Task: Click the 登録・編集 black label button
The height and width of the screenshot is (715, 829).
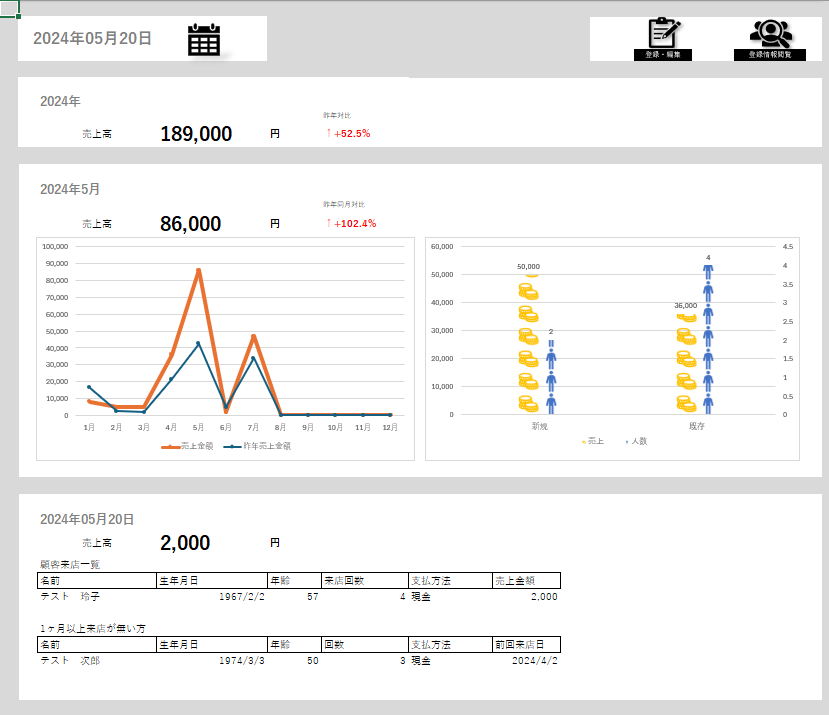Action: click(x=663, y=54)
